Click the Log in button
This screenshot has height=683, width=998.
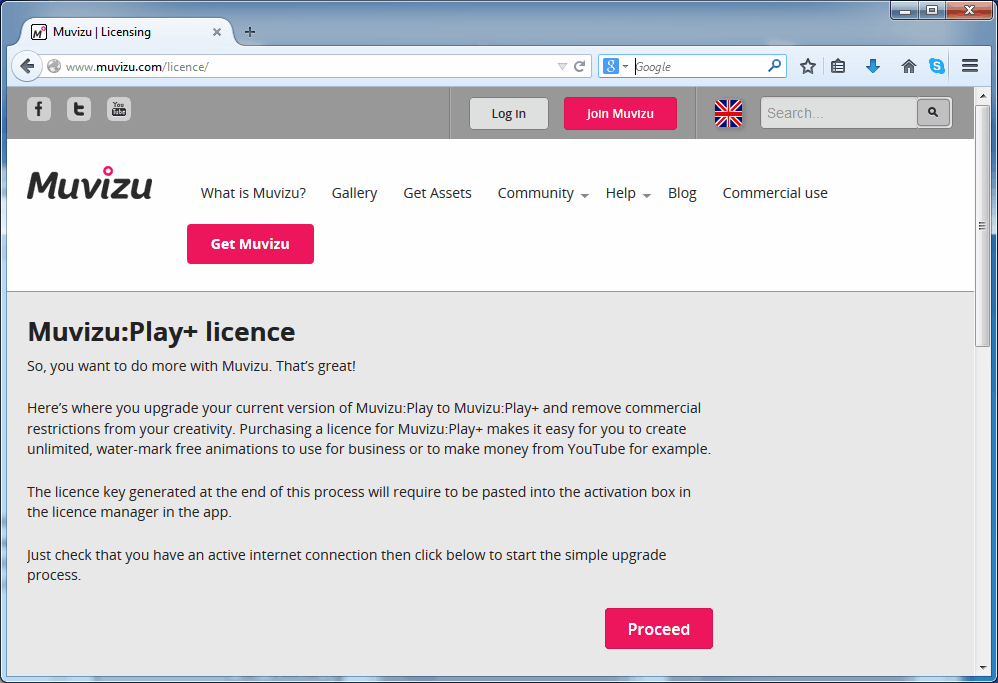click(x=509, y=113)
